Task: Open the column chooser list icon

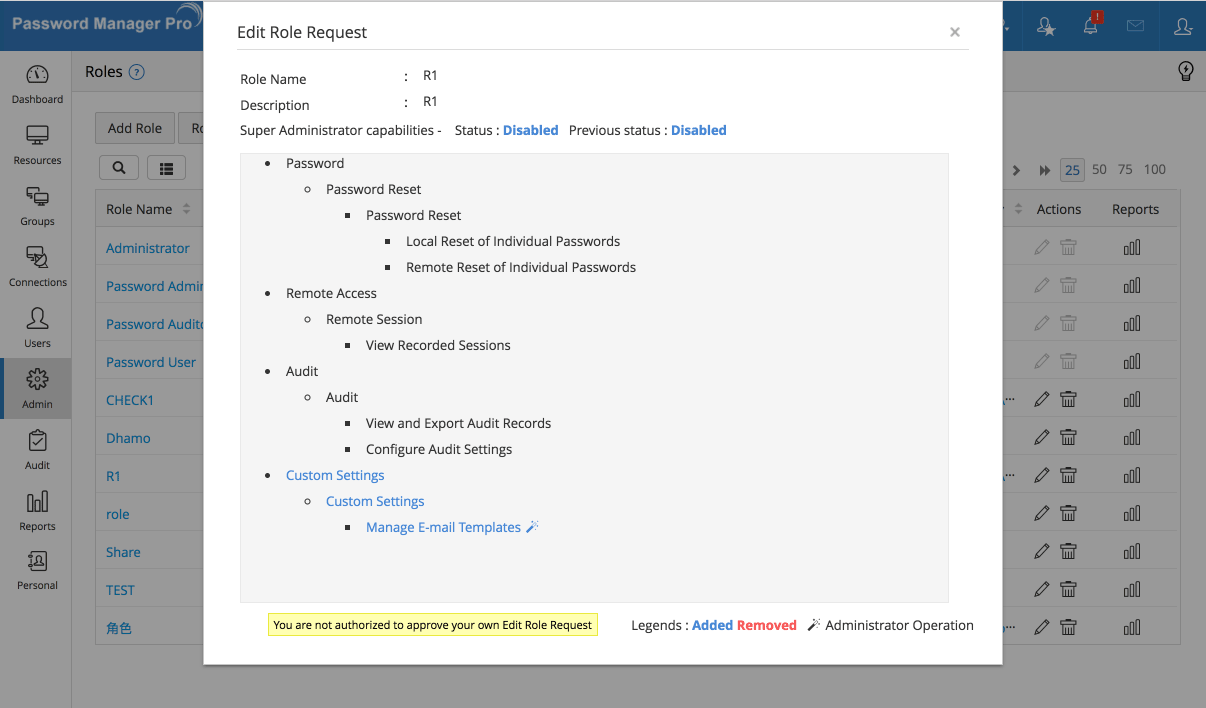Action: (166, 169)
